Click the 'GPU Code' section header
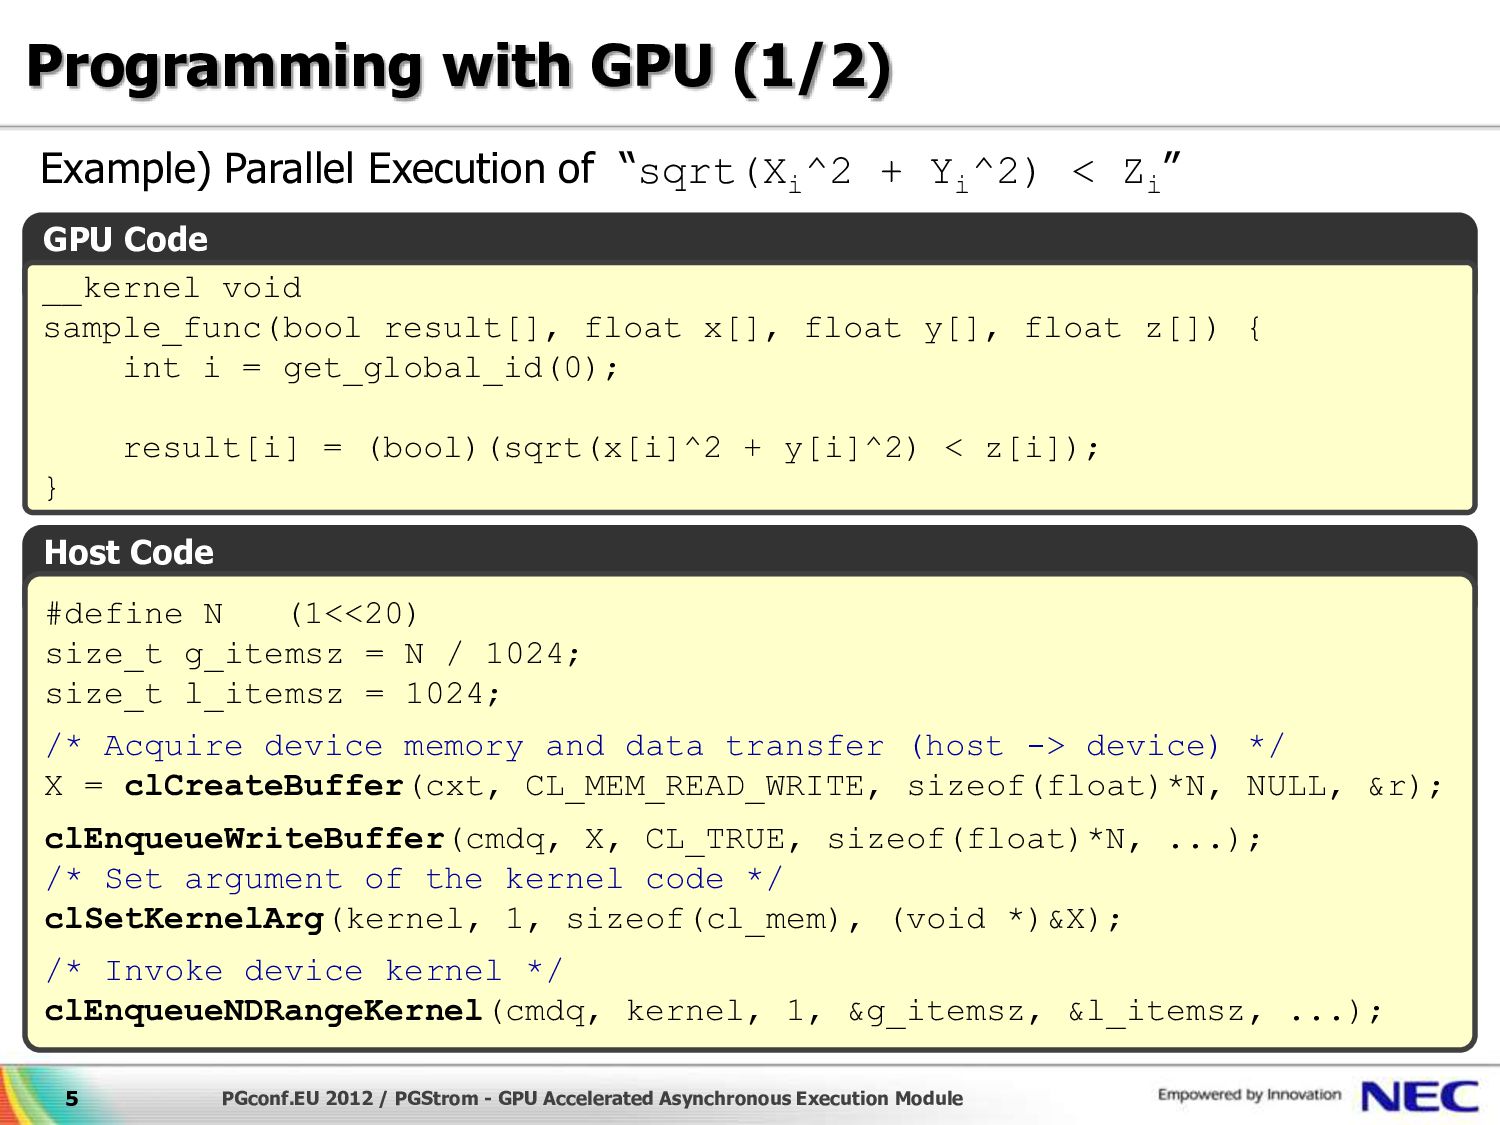The image size is (1500, 1125). [x=126, y=240]
